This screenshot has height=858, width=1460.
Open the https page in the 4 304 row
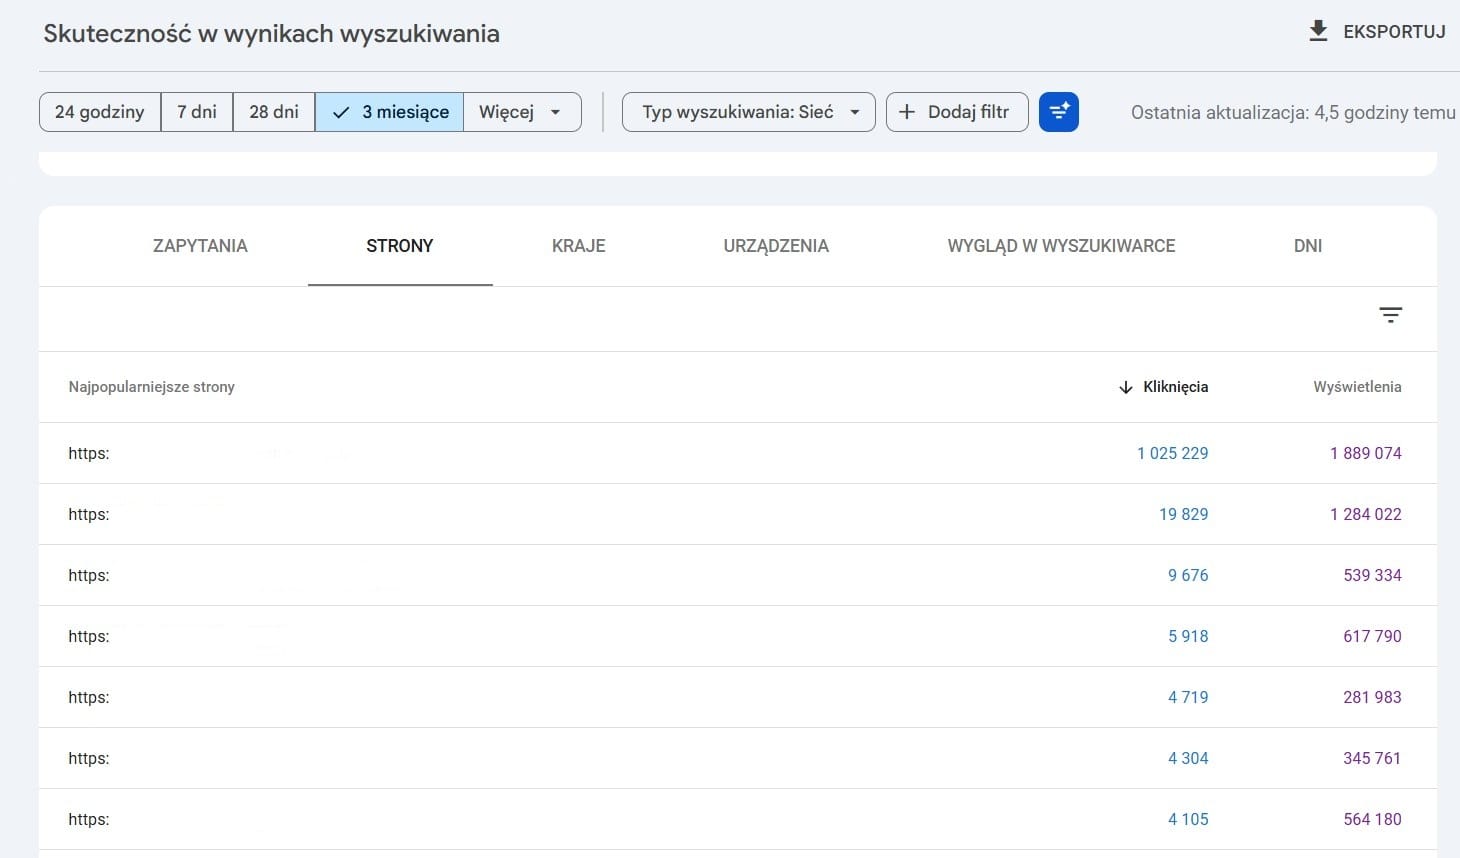coord(89,758)
